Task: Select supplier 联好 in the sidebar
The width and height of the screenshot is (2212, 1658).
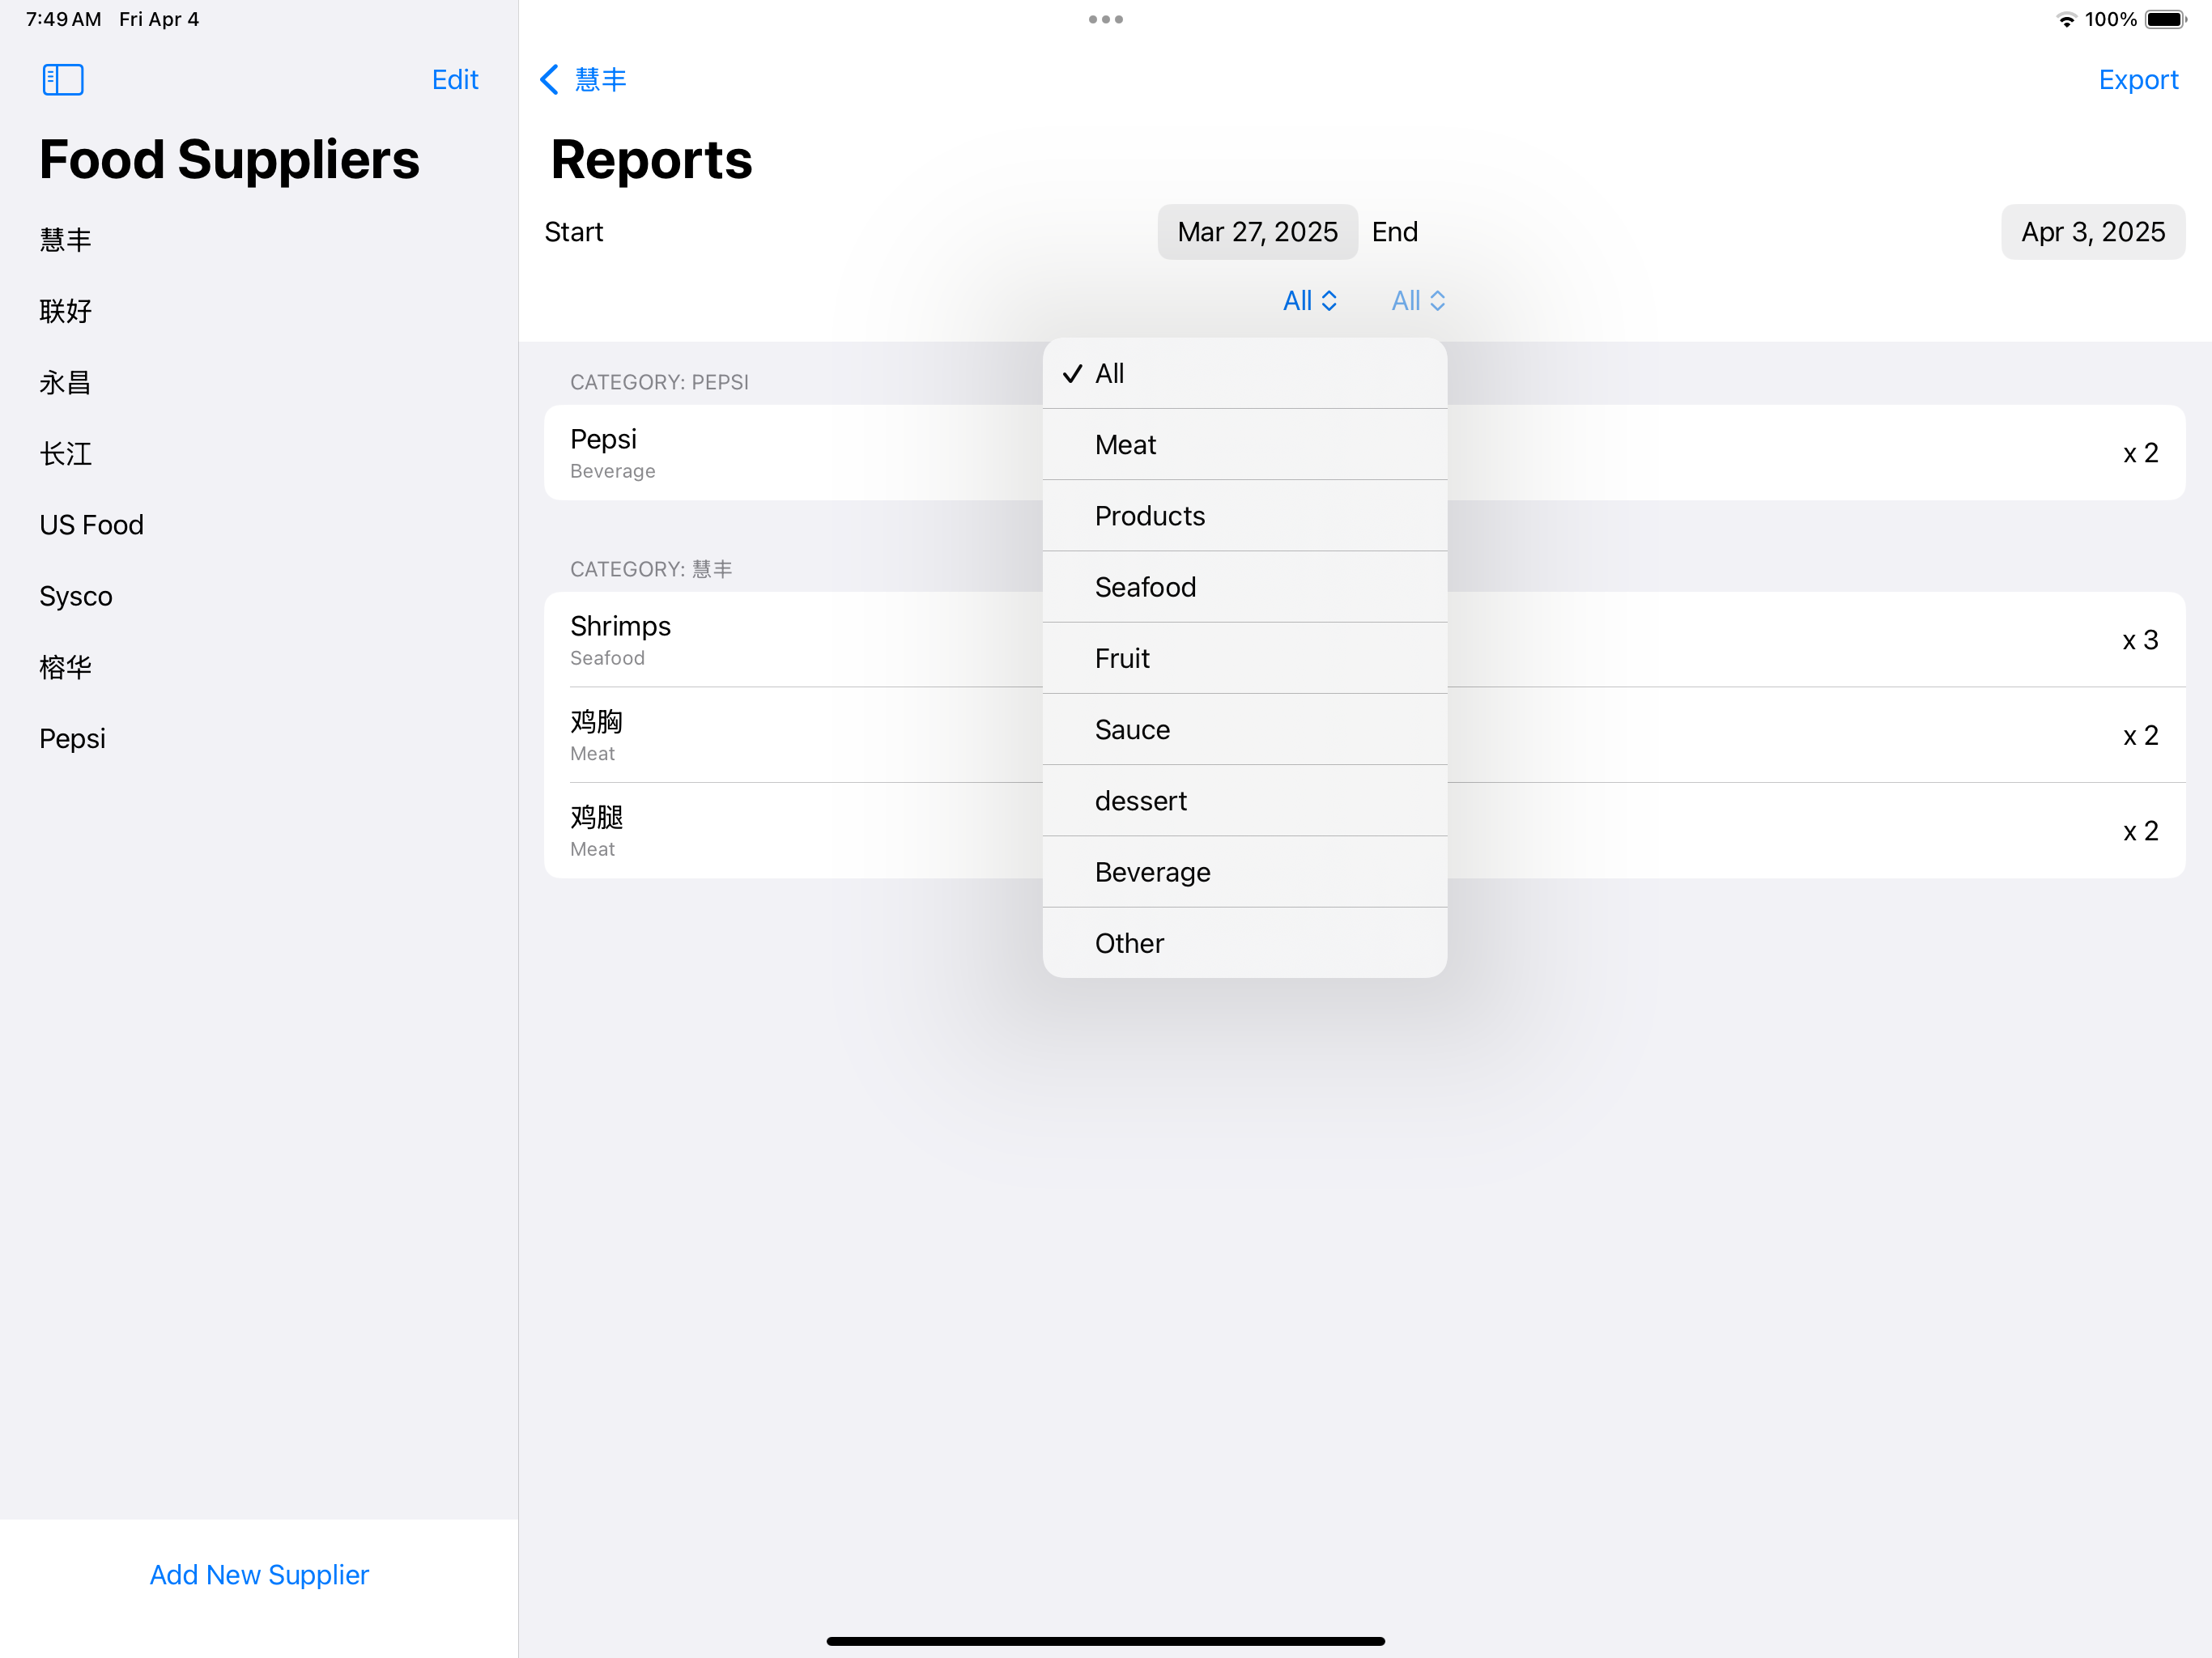Action: pos(259,311)
